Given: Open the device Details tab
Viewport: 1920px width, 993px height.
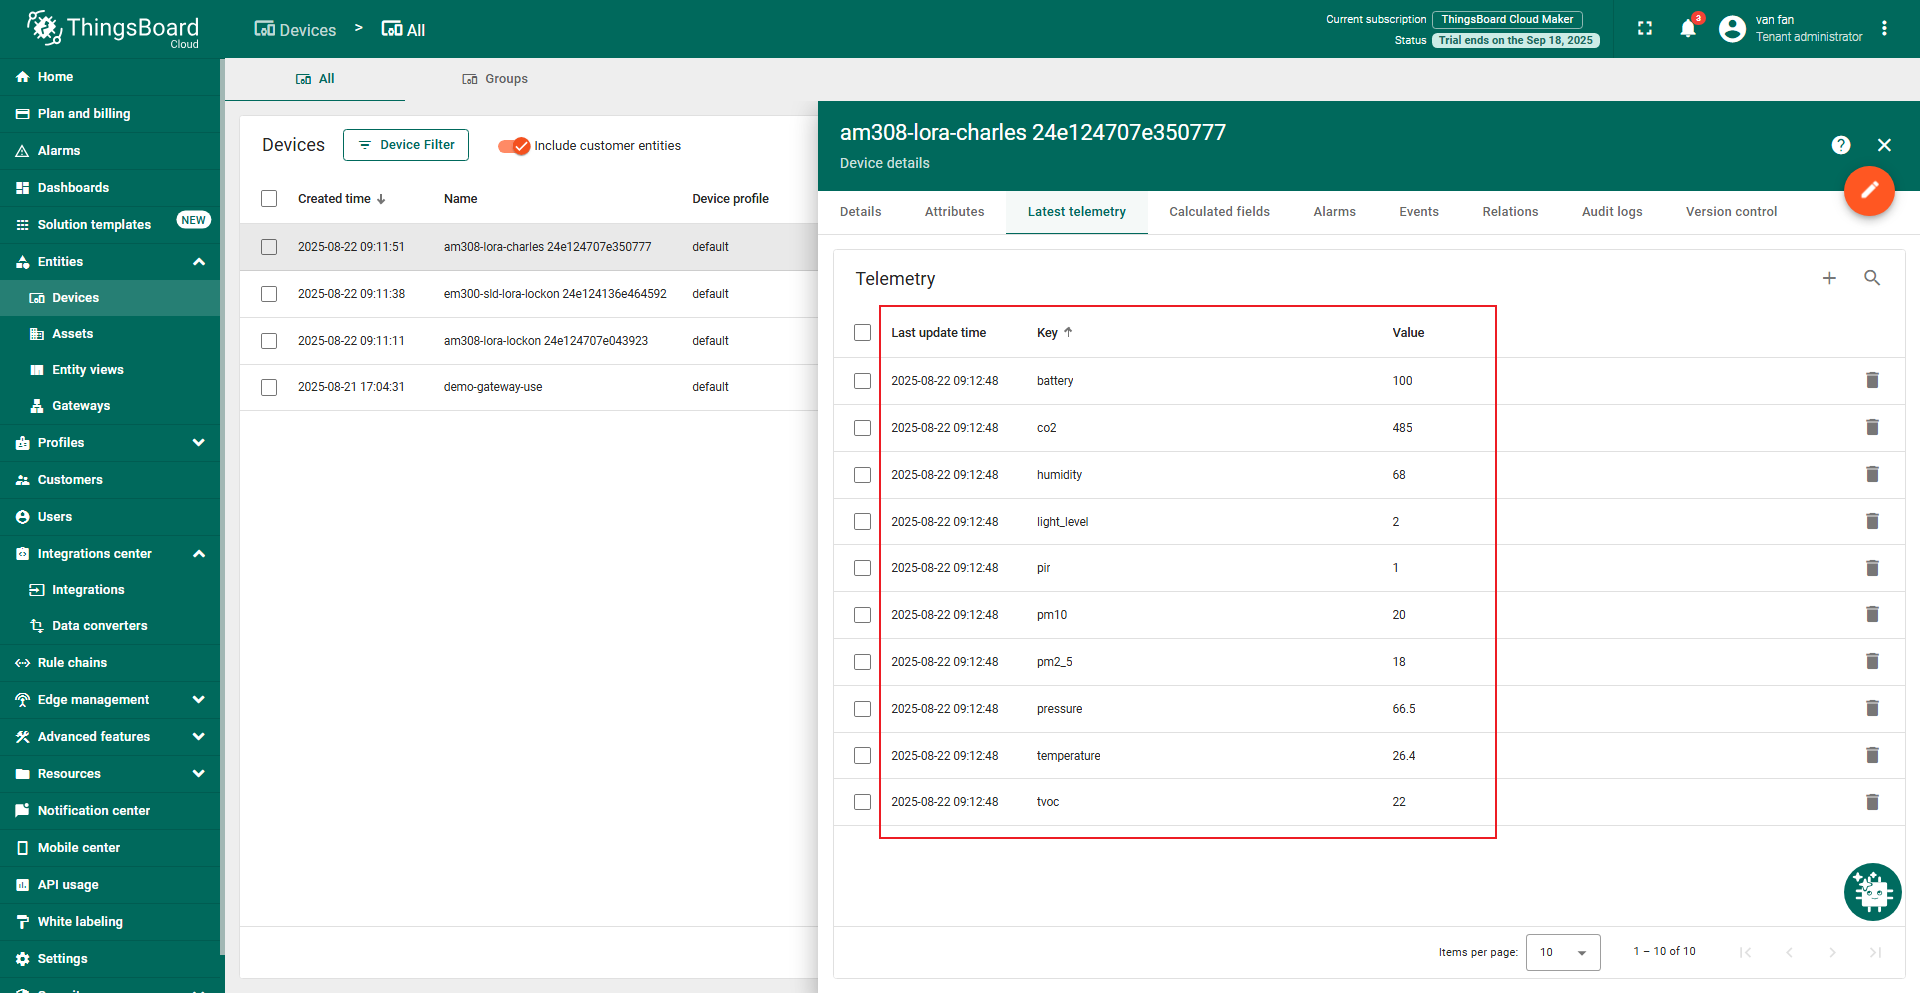Looking at the screenshot, I should [860, 212].
